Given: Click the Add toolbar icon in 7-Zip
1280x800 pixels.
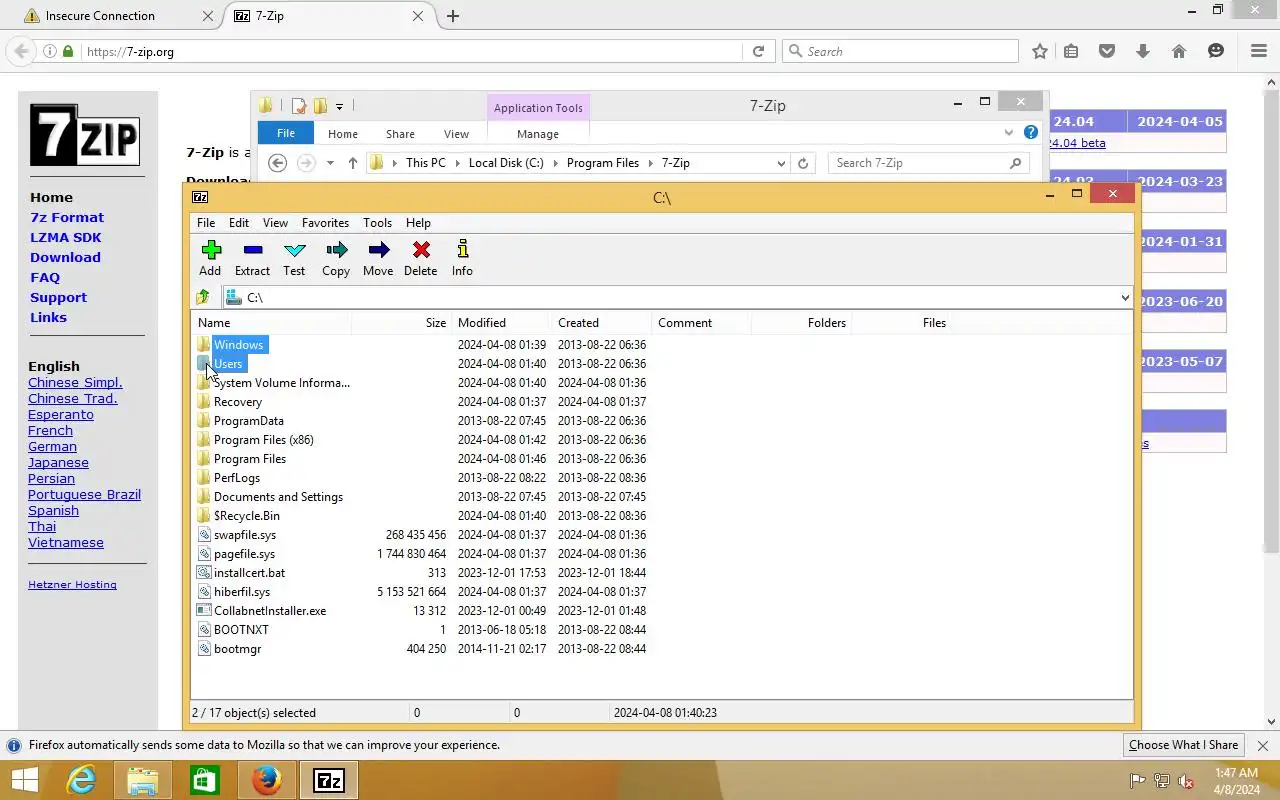Looking at the screenshot, I should click(x=210, y=258).
